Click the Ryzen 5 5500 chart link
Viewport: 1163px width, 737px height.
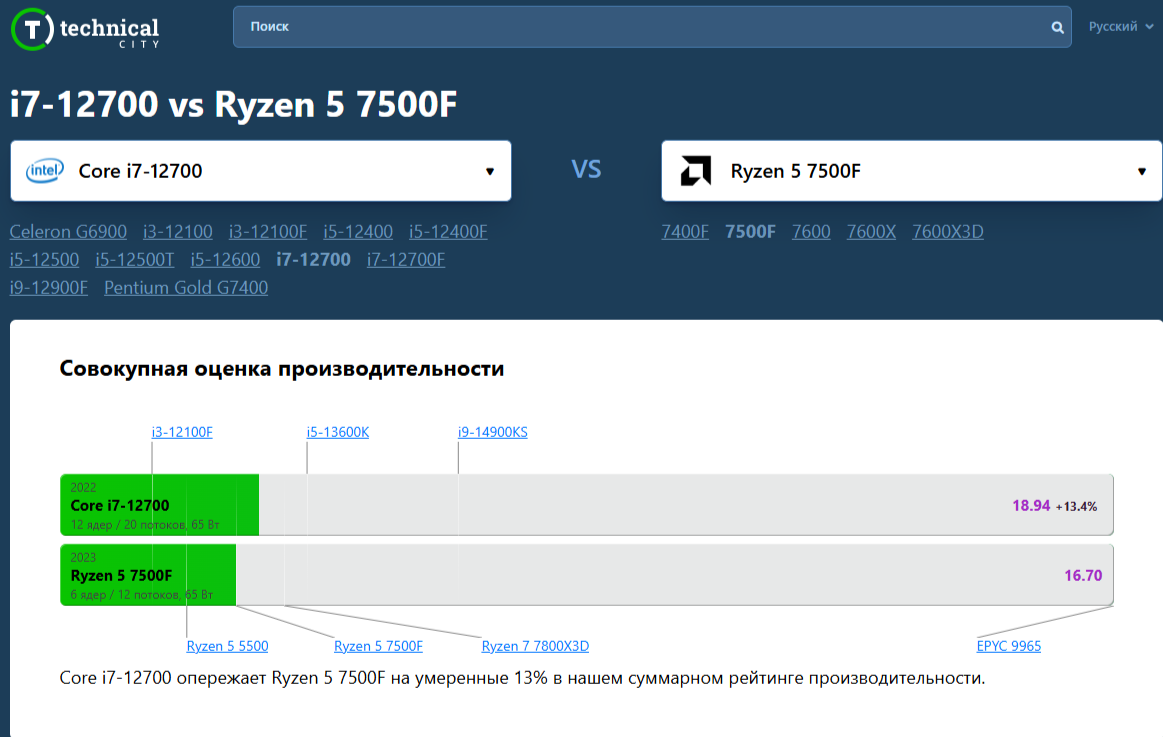pos(227,646)
